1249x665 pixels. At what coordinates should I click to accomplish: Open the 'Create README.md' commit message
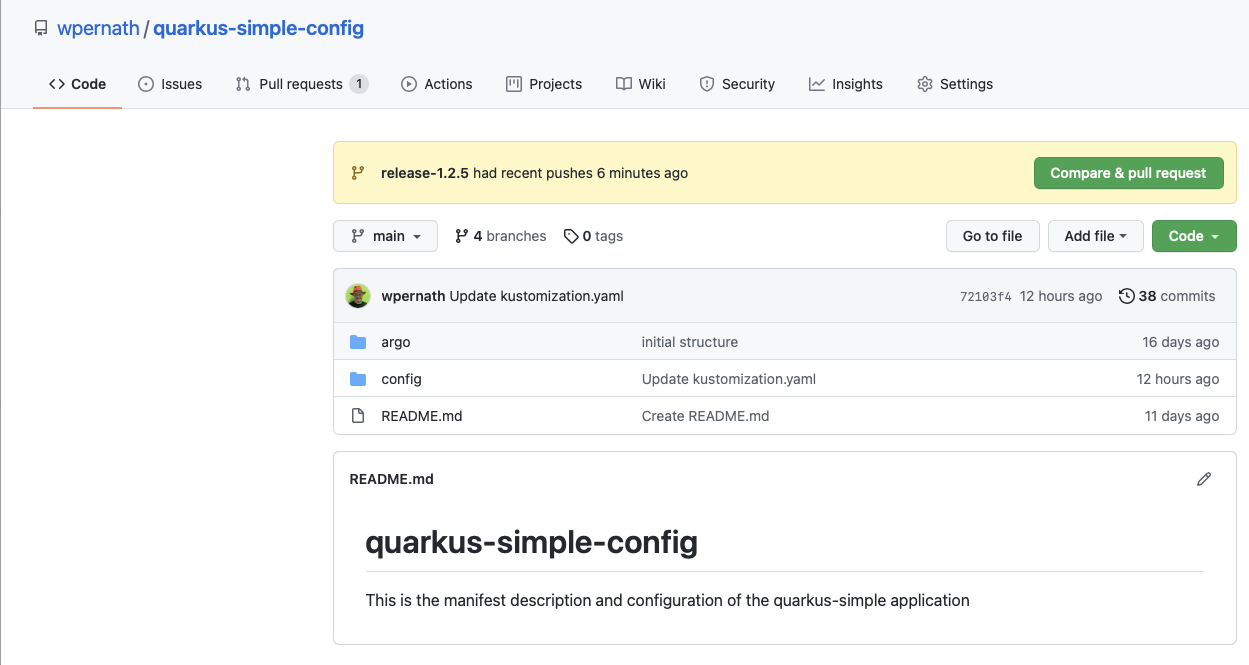click(x=706, y=416)
